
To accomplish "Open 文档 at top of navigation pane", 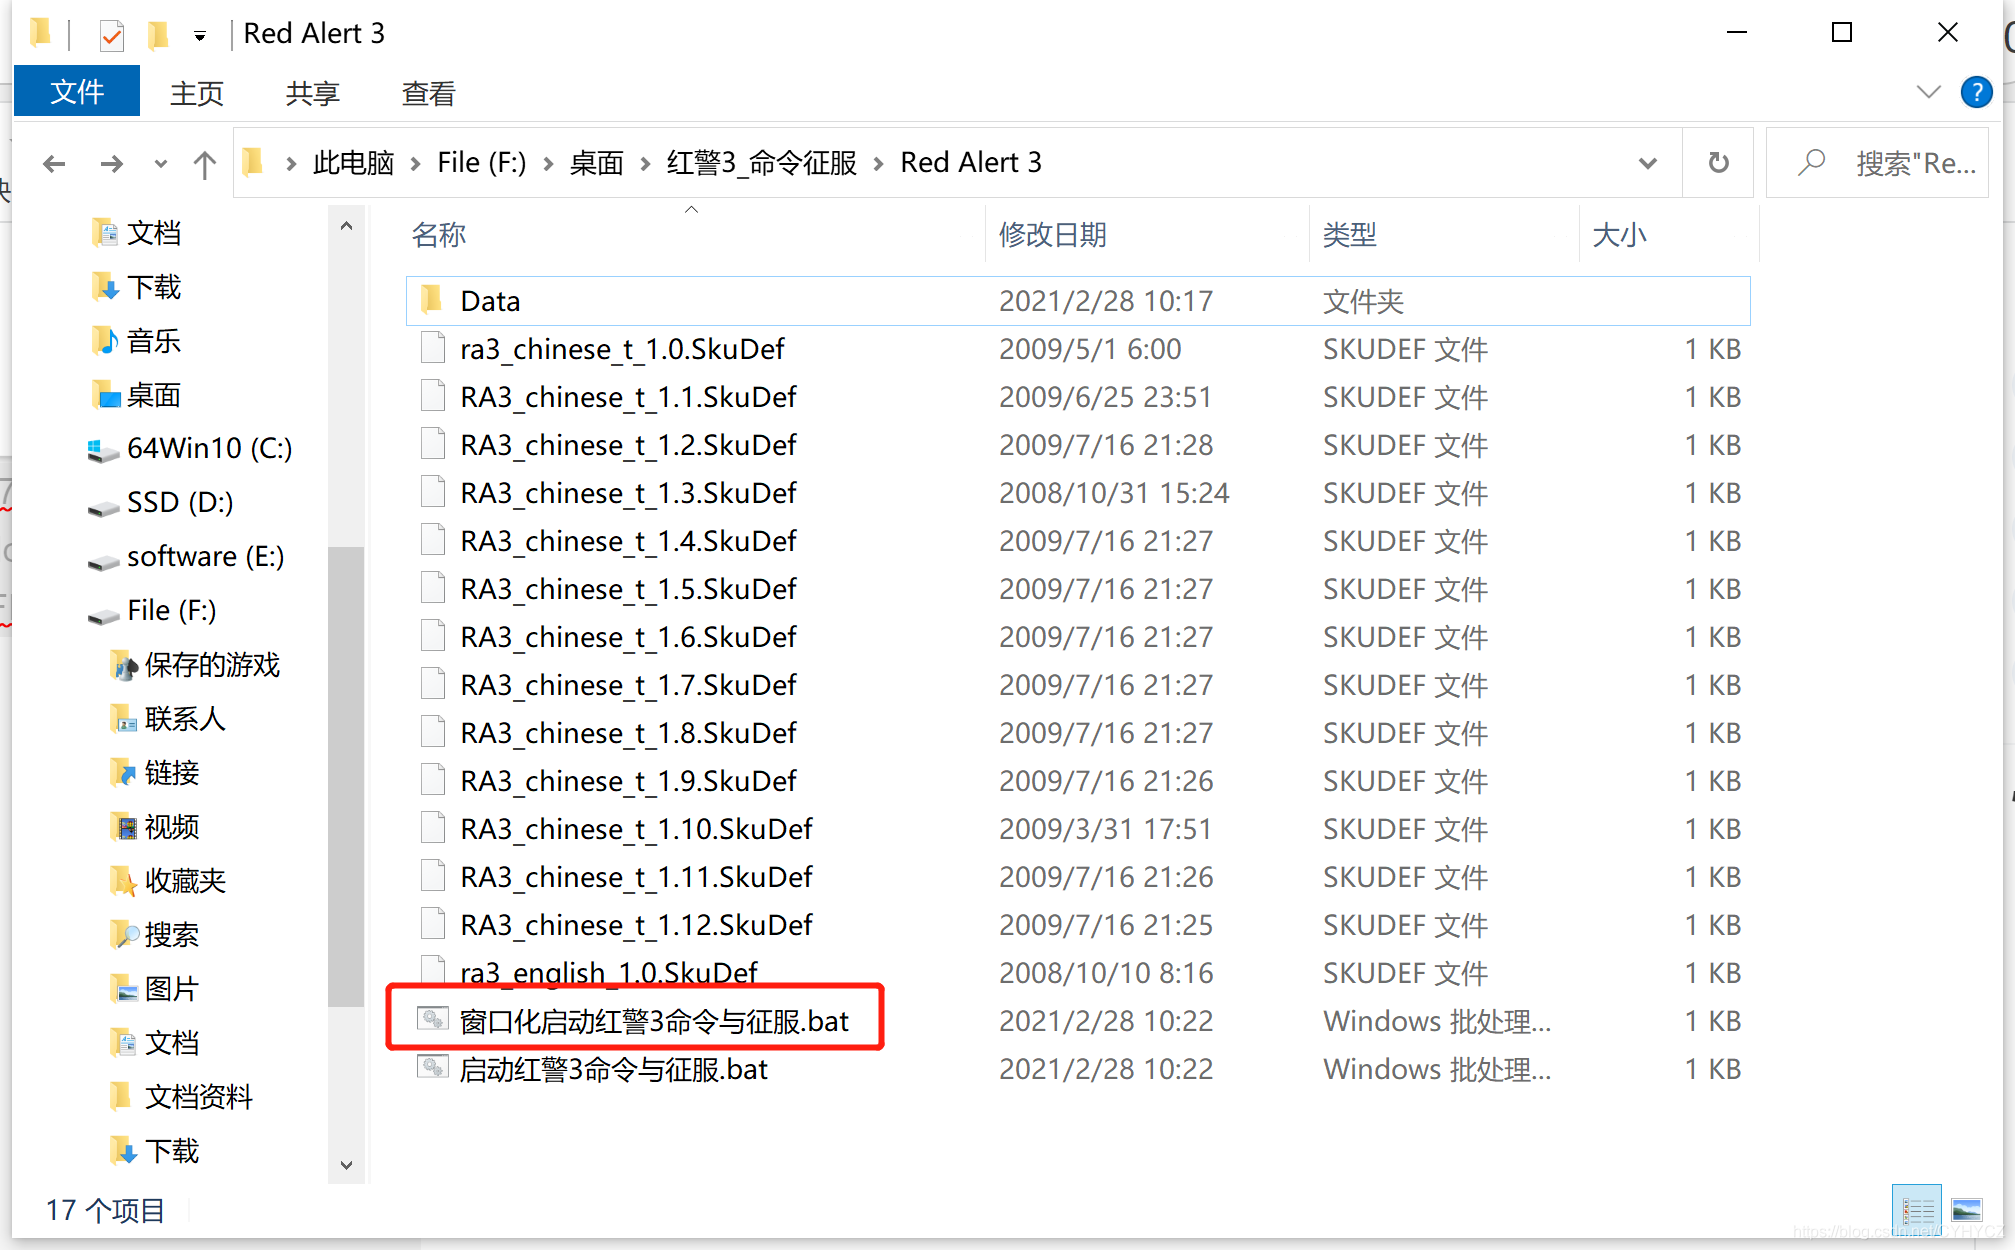I will [x=153, y=233].
